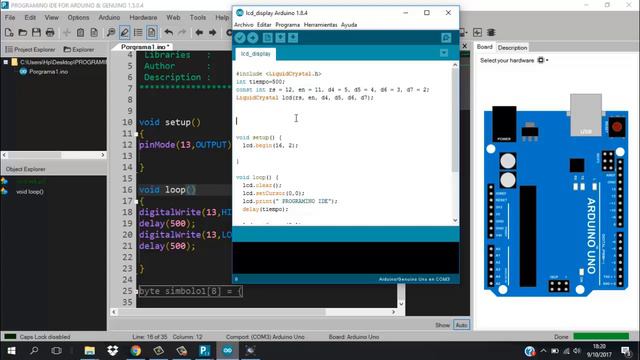
Task: Undo the last edit in Programino
Action: click(169, 32)
